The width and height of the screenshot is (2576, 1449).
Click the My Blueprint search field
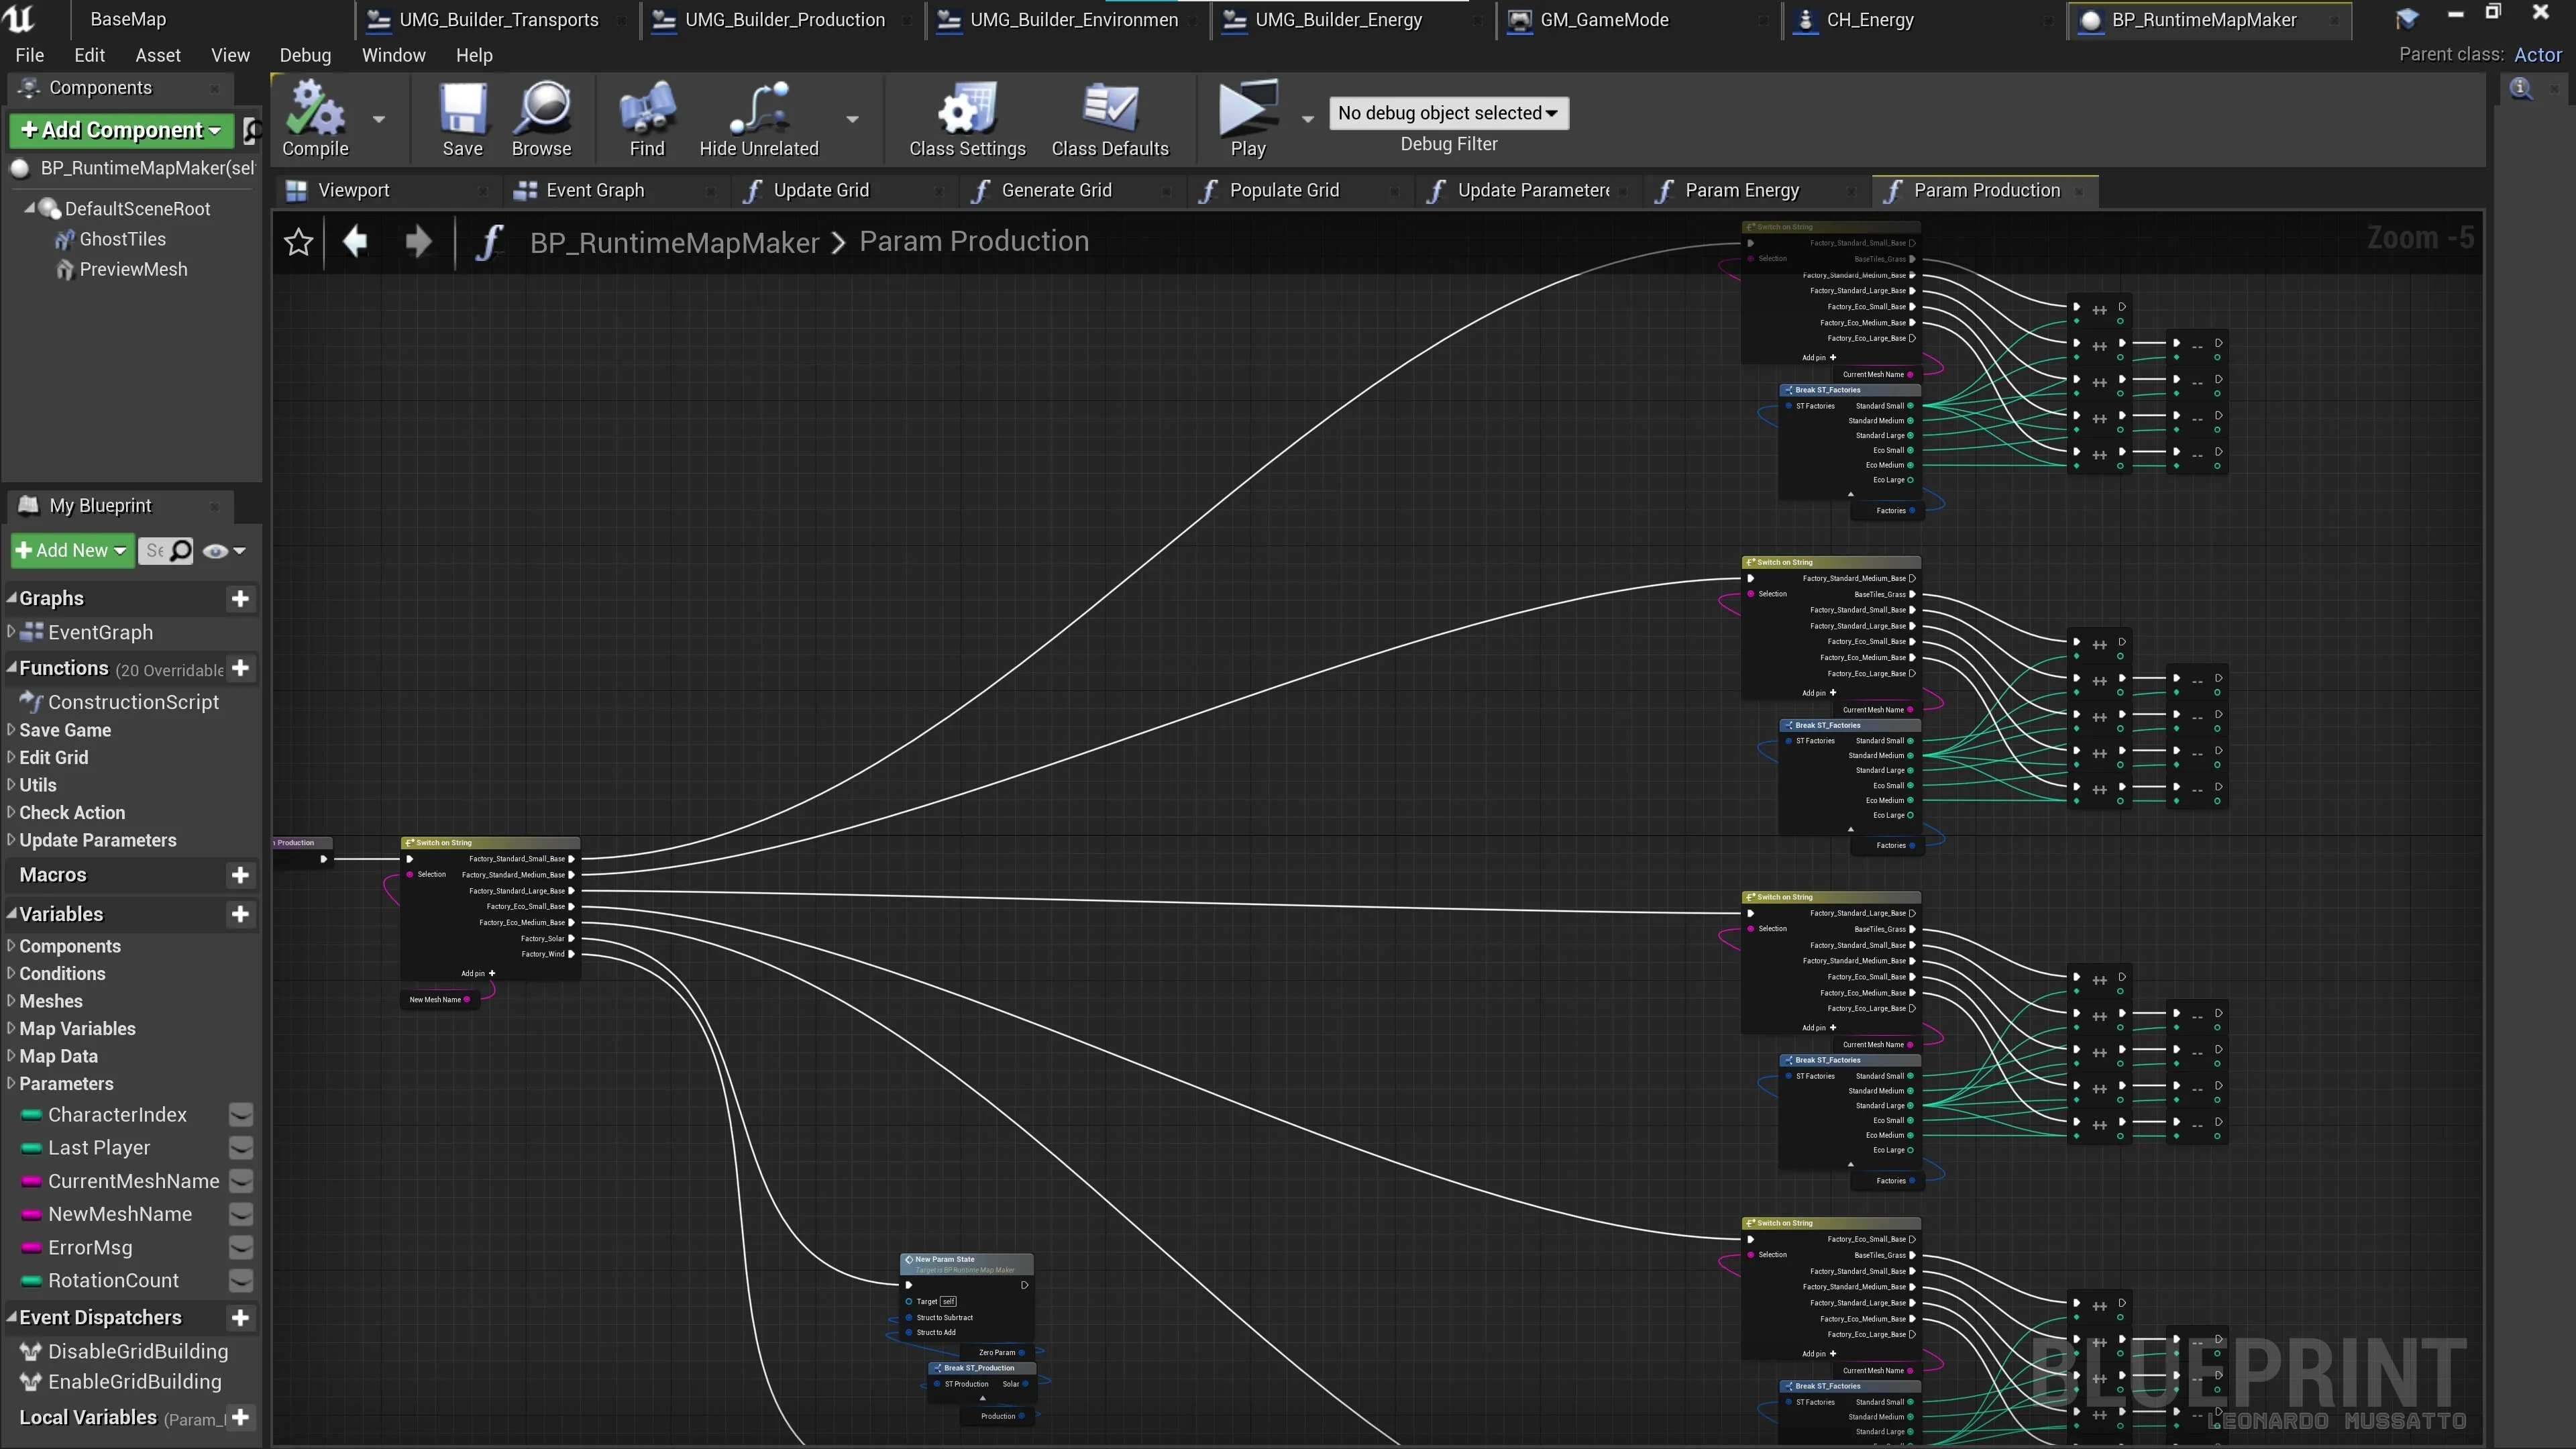coord(164,550)
